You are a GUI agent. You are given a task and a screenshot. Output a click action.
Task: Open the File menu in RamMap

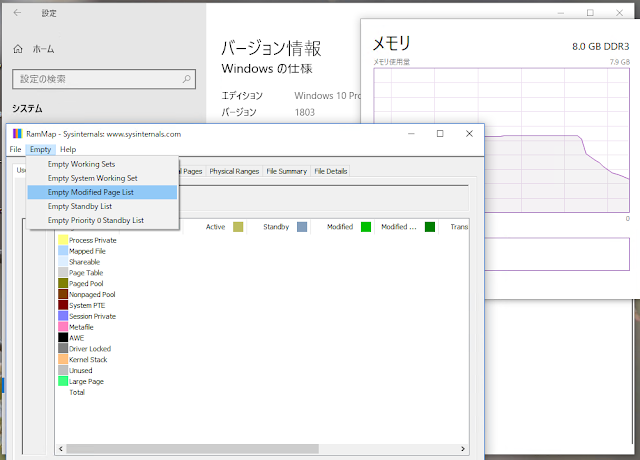tap(15, 149)
